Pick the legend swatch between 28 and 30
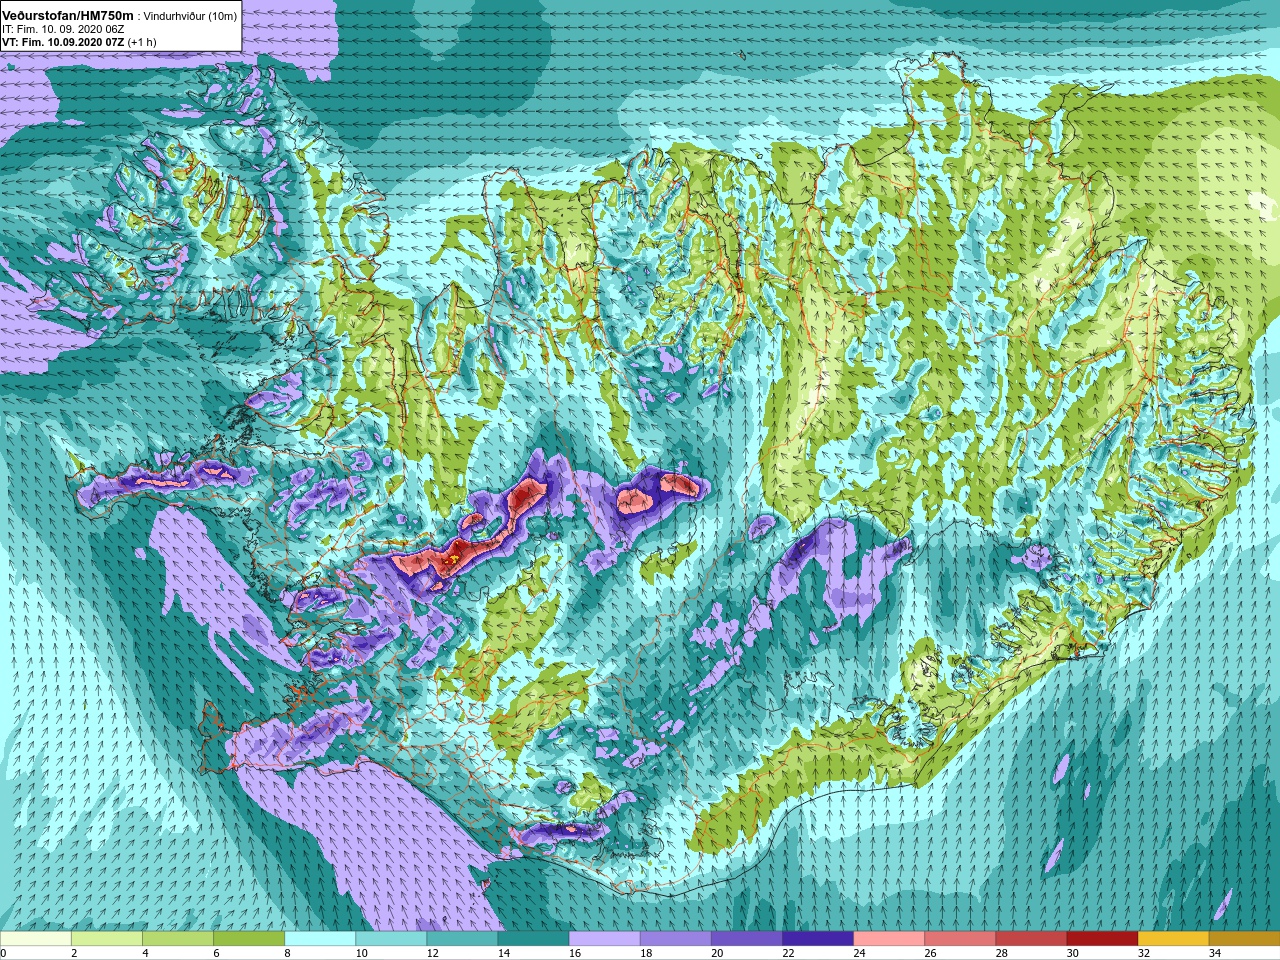 pyautogui.click(x=1030, y=939)
